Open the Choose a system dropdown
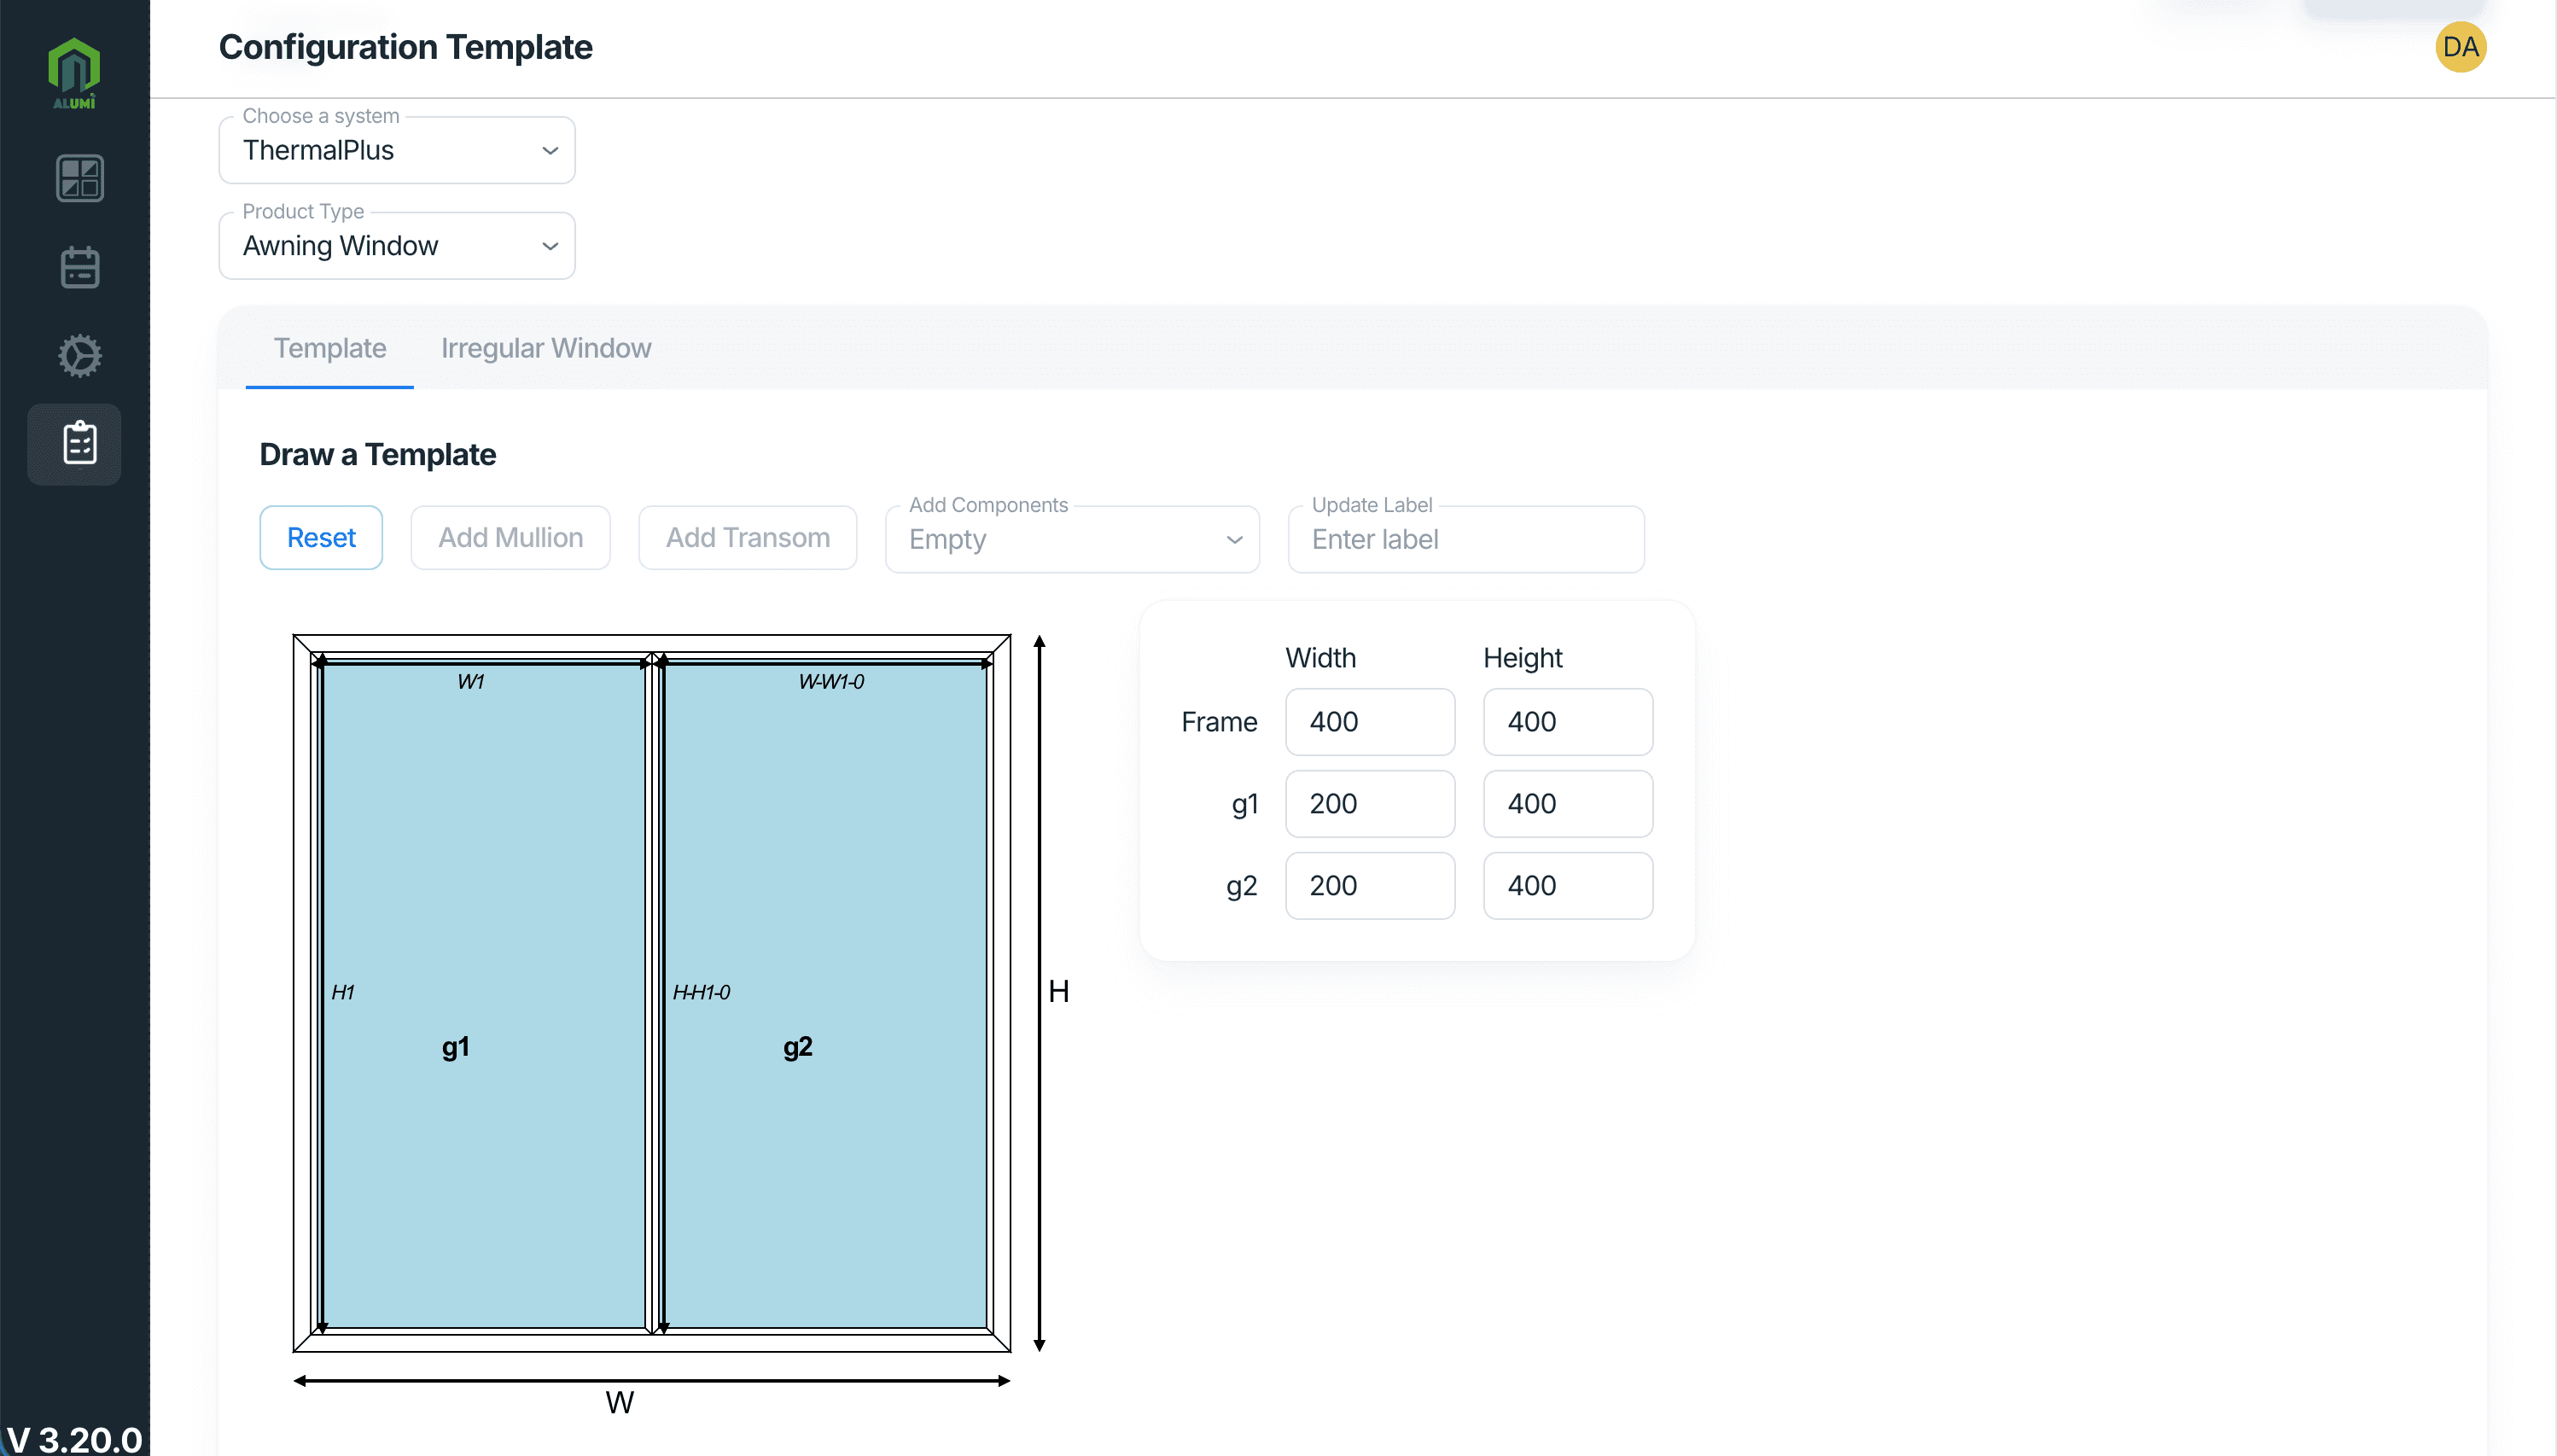2557x1456 pixels. (396, 150)
